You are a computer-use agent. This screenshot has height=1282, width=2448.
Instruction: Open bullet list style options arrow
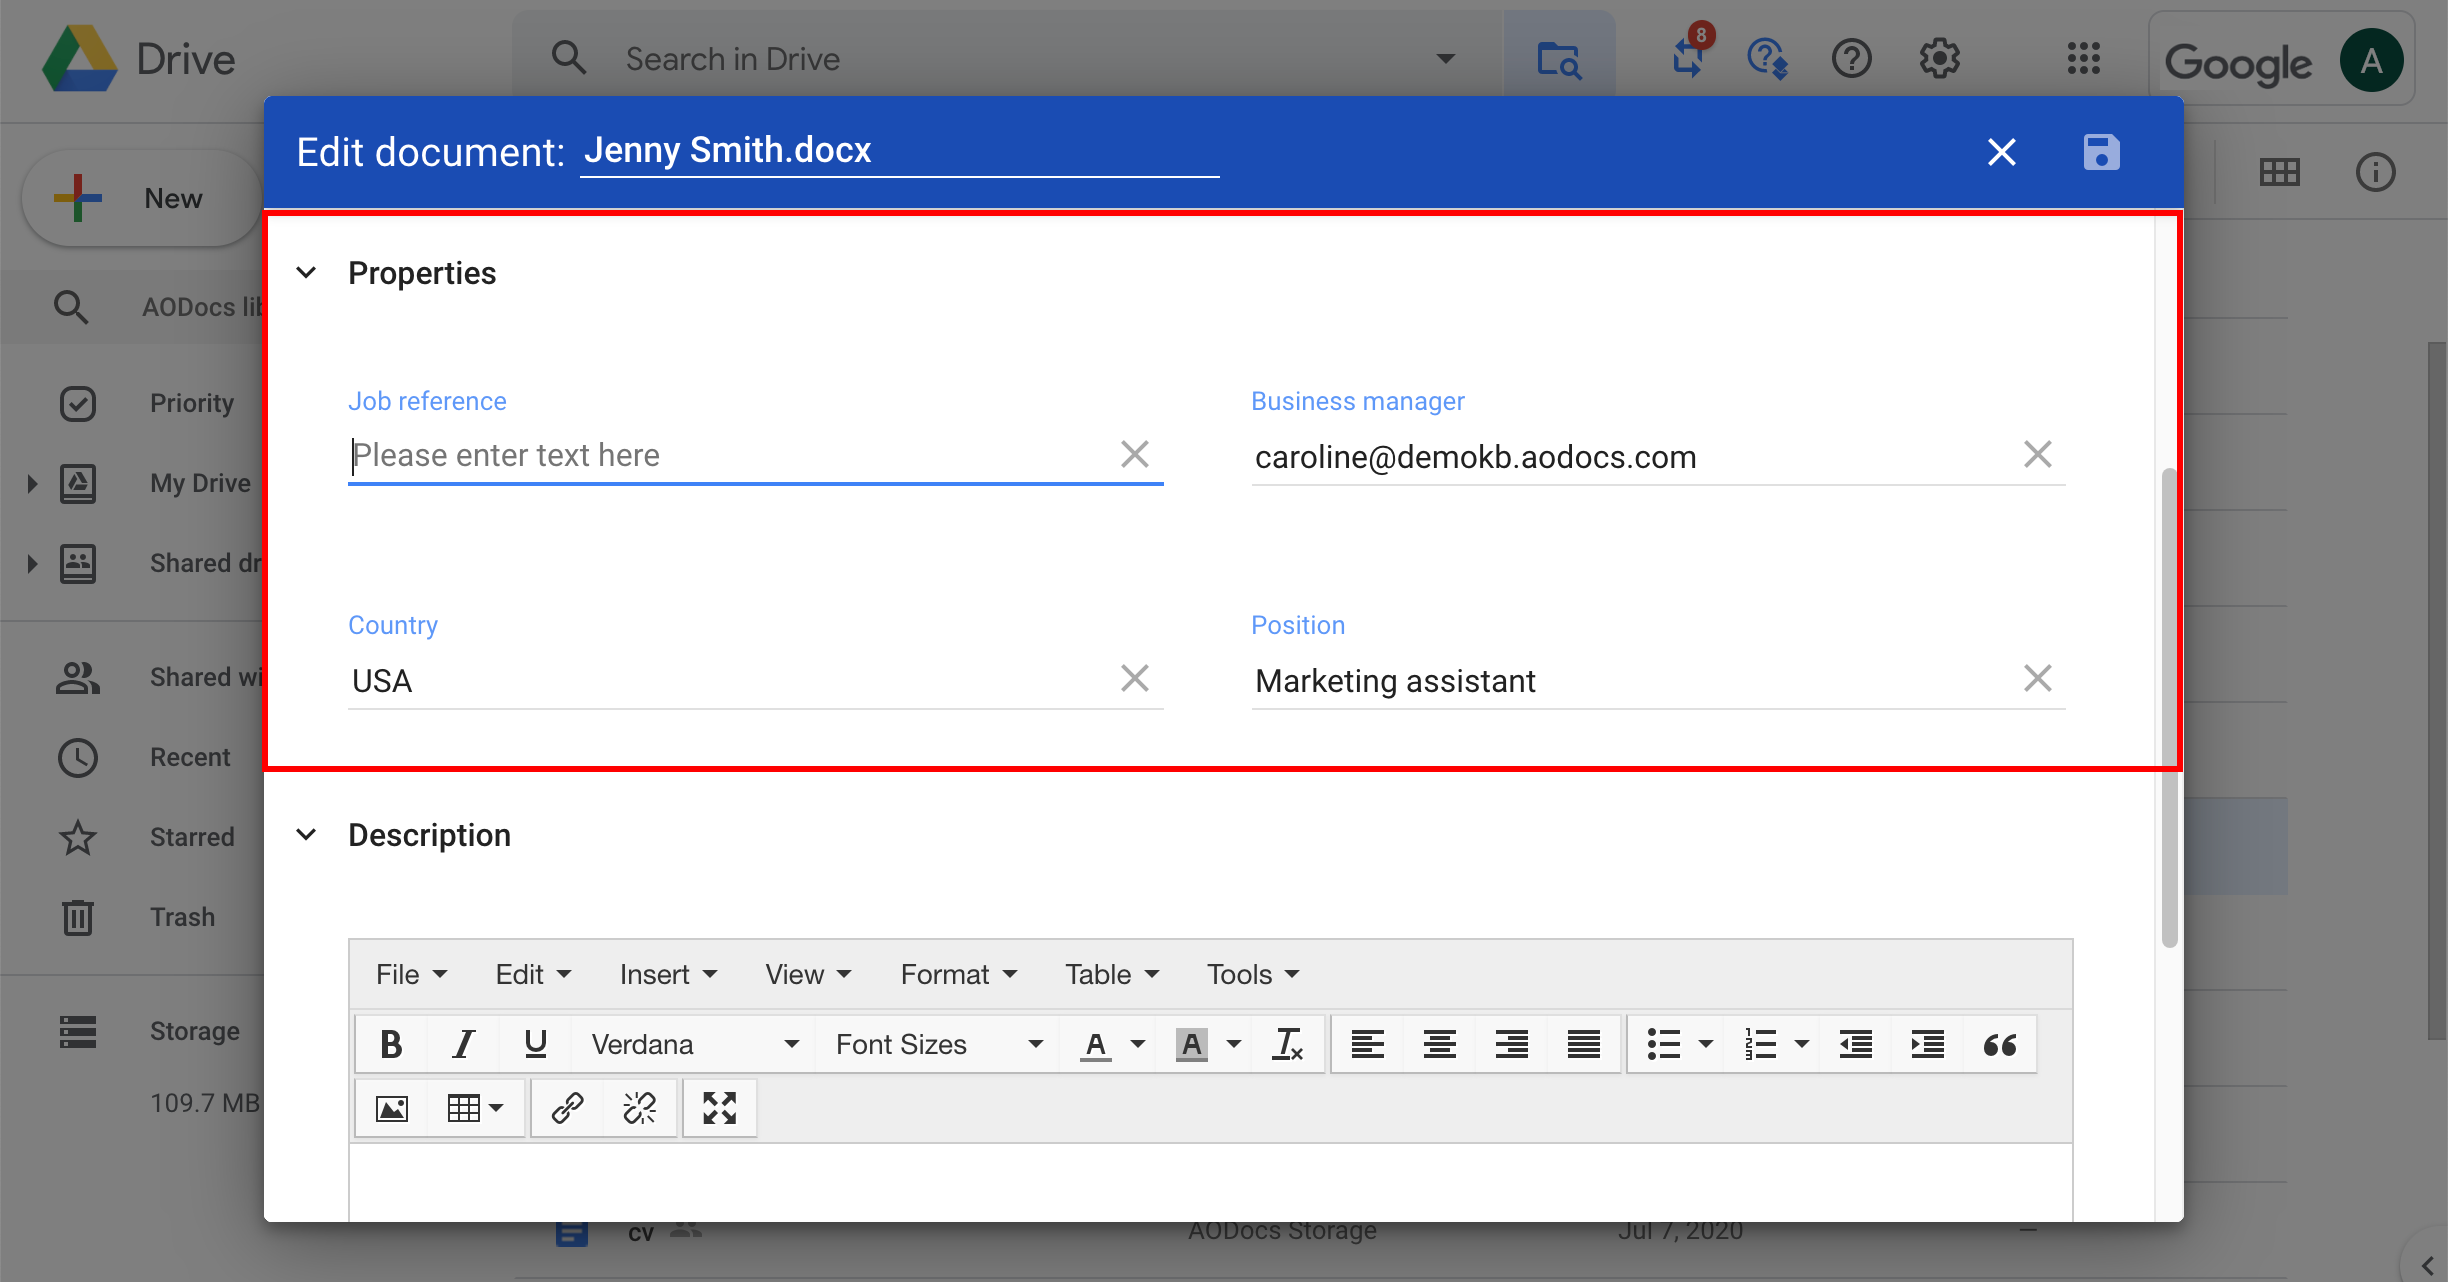[1705, 1044]
